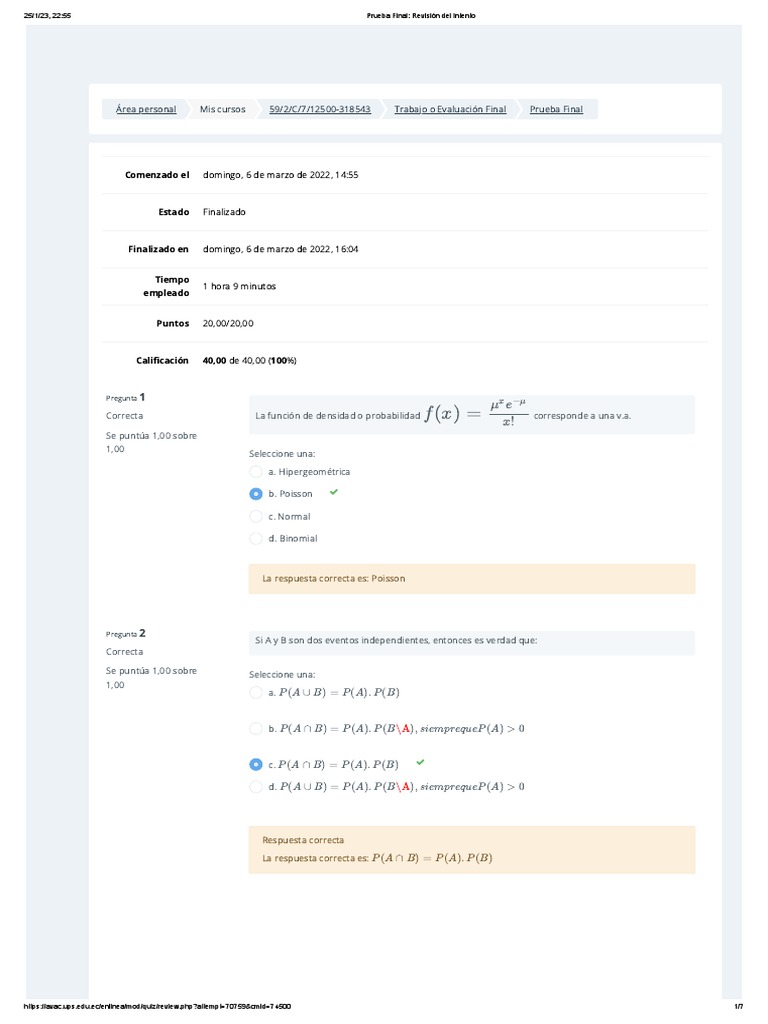Select the Poisson radio option
Viewport: 768px width, 1024px height.
pos(256,493)
